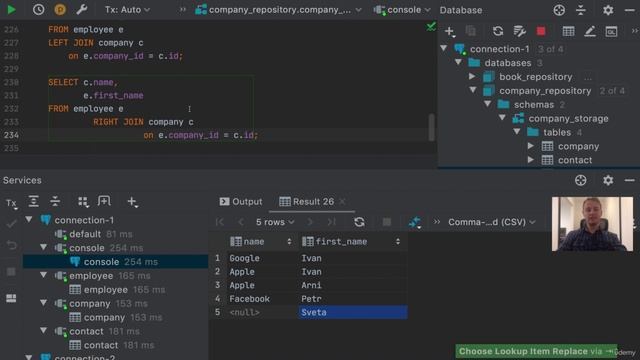Open query history clock icon
The width and height of the screenshot is (640, 360).
[x=38, y=9]
